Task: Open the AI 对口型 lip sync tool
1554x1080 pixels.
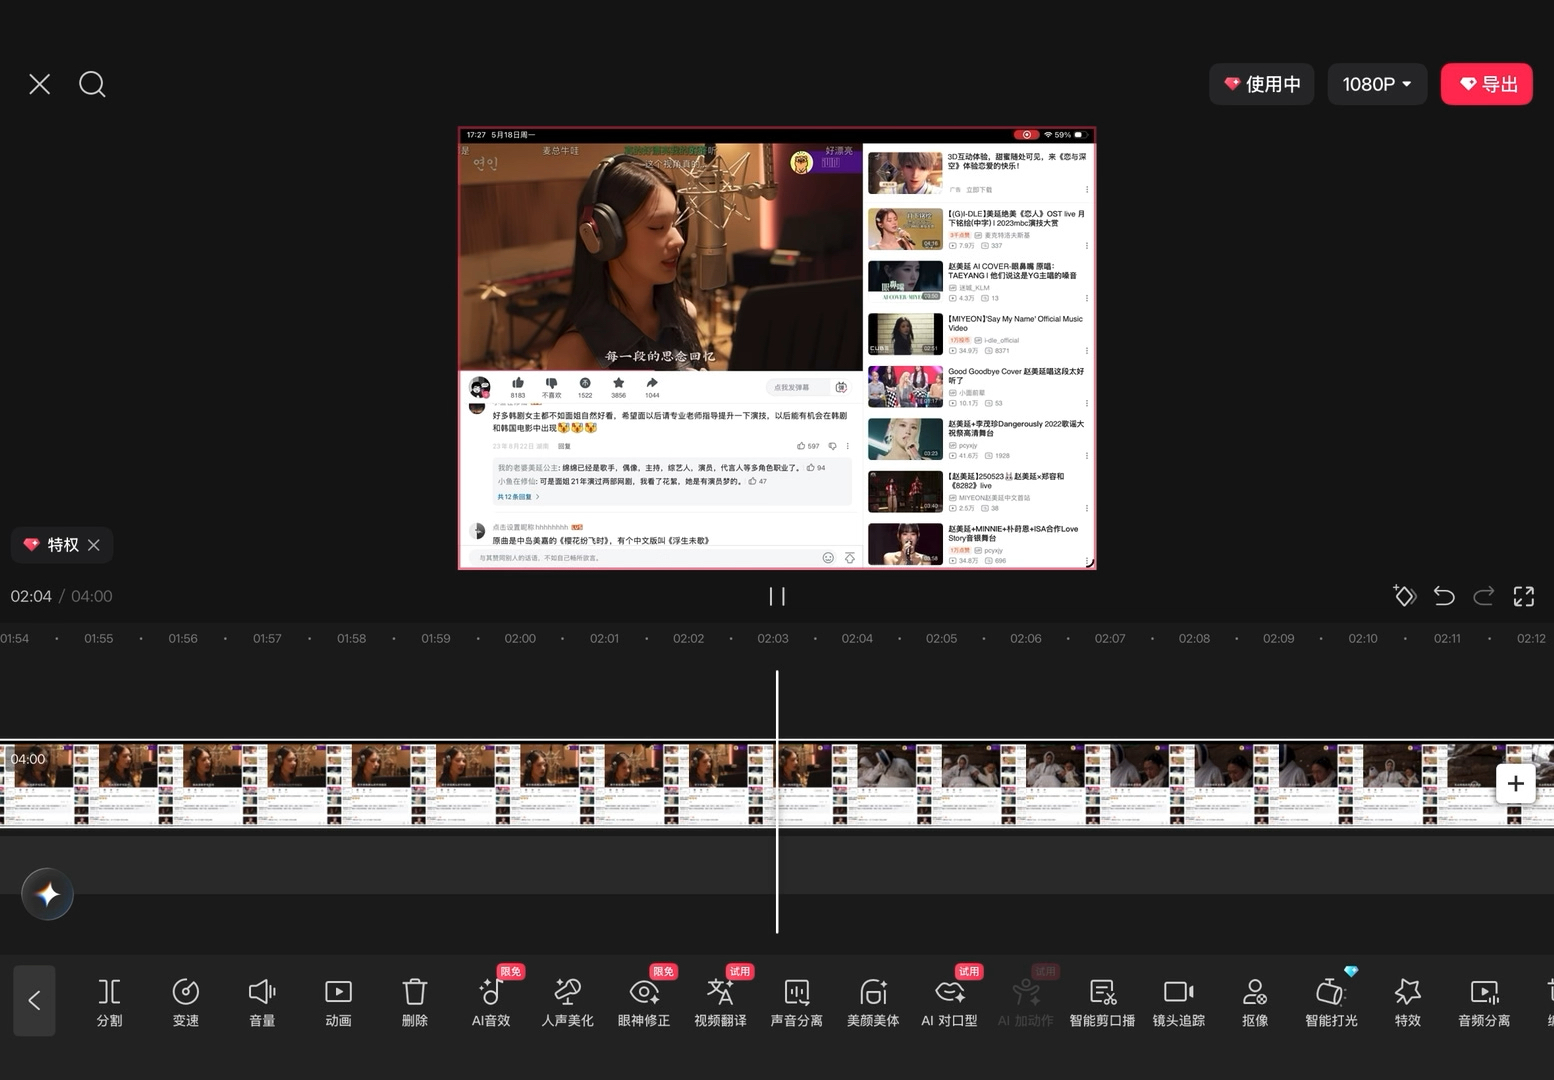Action: point(949,1002)
